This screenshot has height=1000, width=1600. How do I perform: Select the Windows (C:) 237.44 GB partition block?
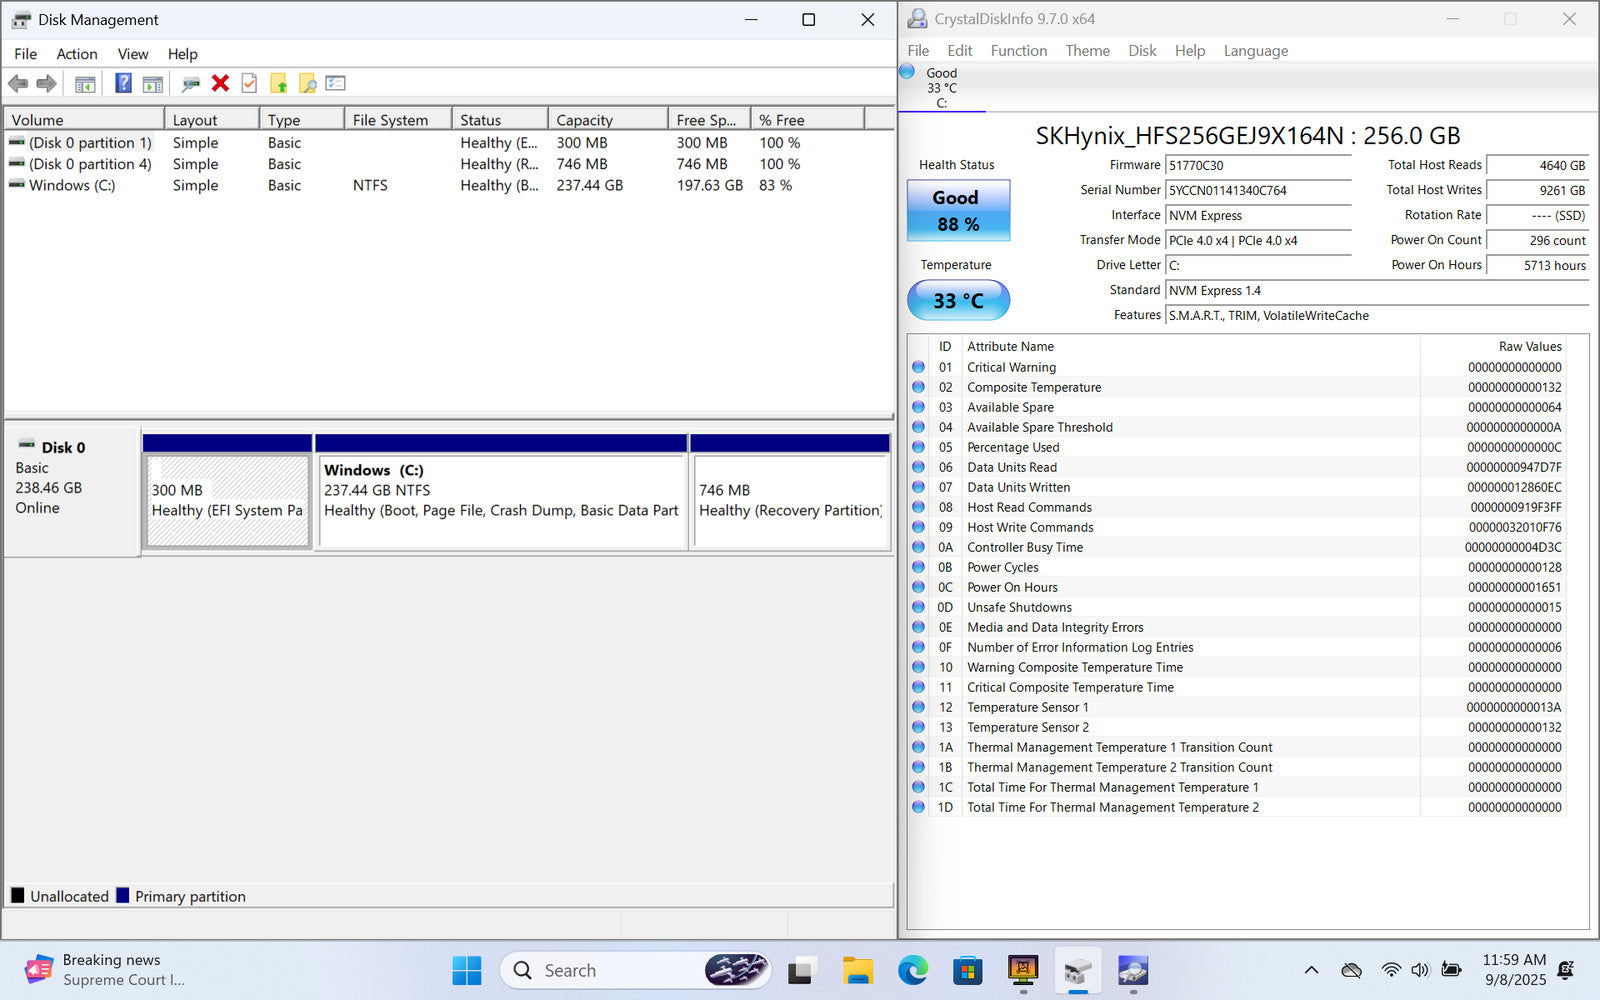(501, 501)
